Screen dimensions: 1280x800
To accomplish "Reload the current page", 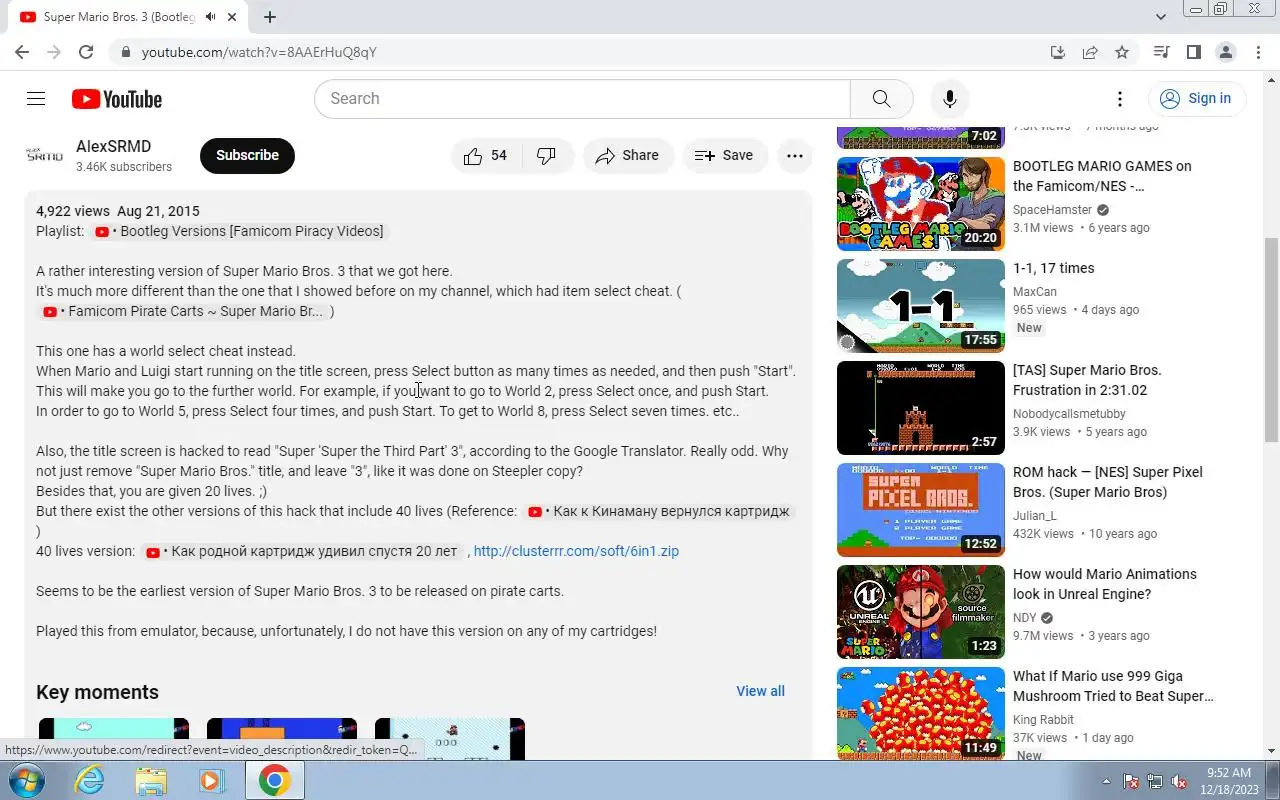I will click(x=86, y=52).
